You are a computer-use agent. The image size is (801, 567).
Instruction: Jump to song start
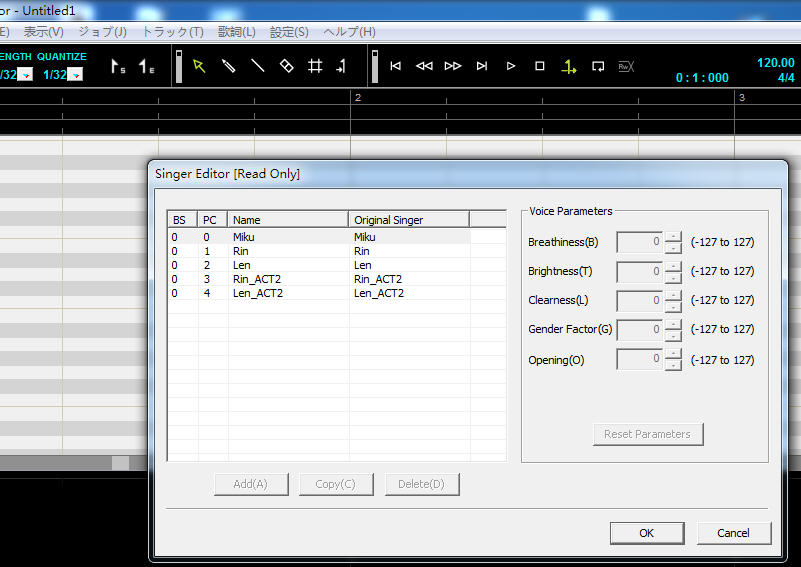(395, 66)
